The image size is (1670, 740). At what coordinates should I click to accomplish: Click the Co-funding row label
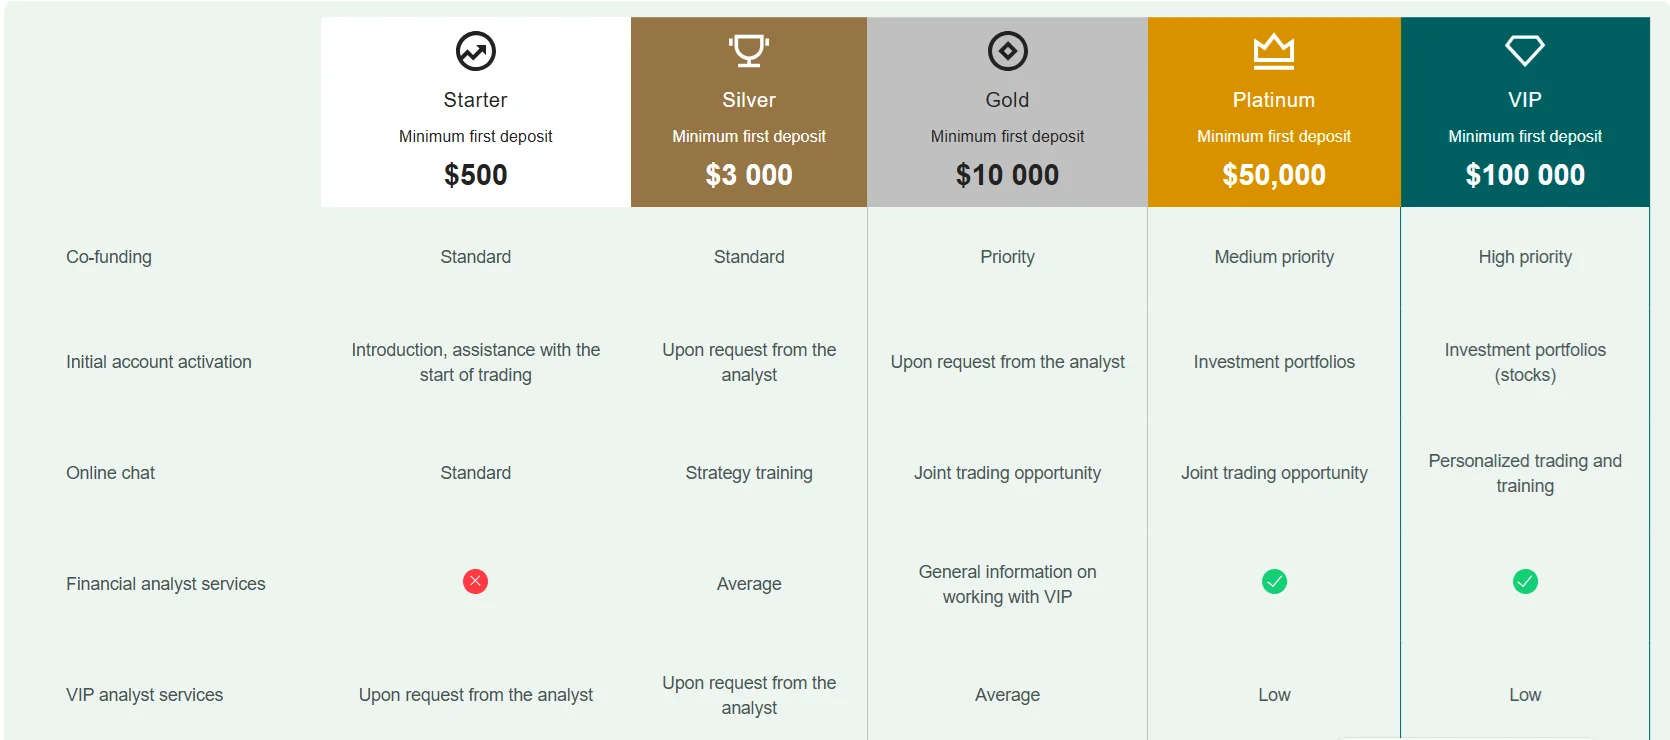[109, 257]
